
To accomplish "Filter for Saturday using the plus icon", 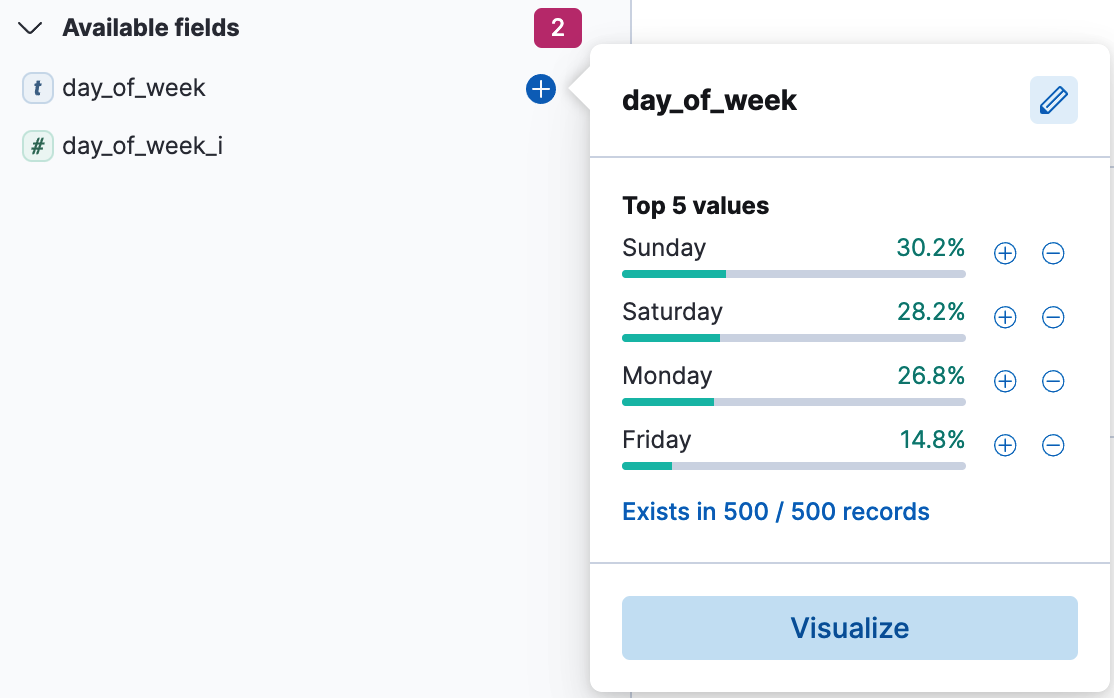I will [1004, 318].
